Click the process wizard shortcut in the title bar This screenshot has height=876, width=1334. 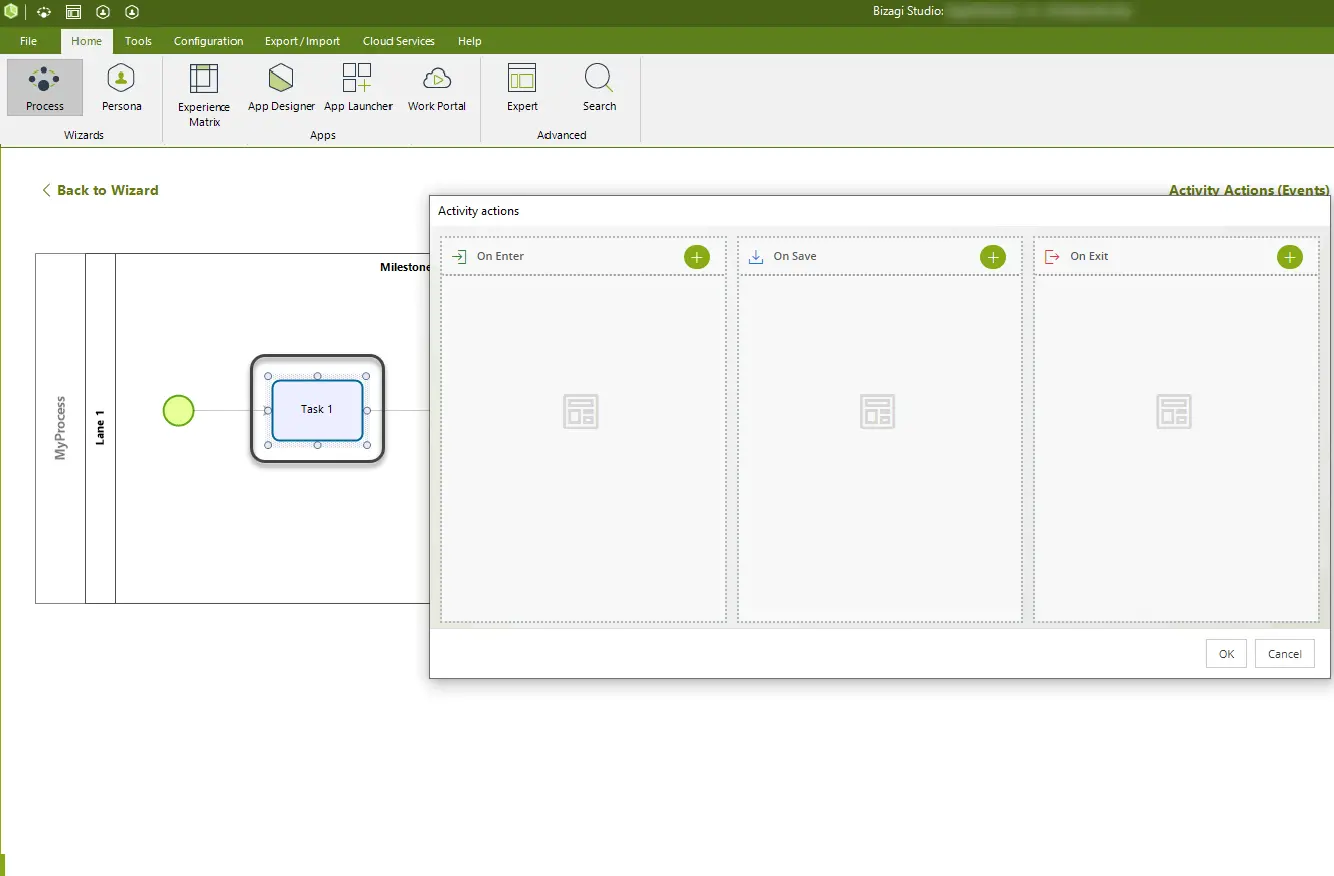[44, 12]
